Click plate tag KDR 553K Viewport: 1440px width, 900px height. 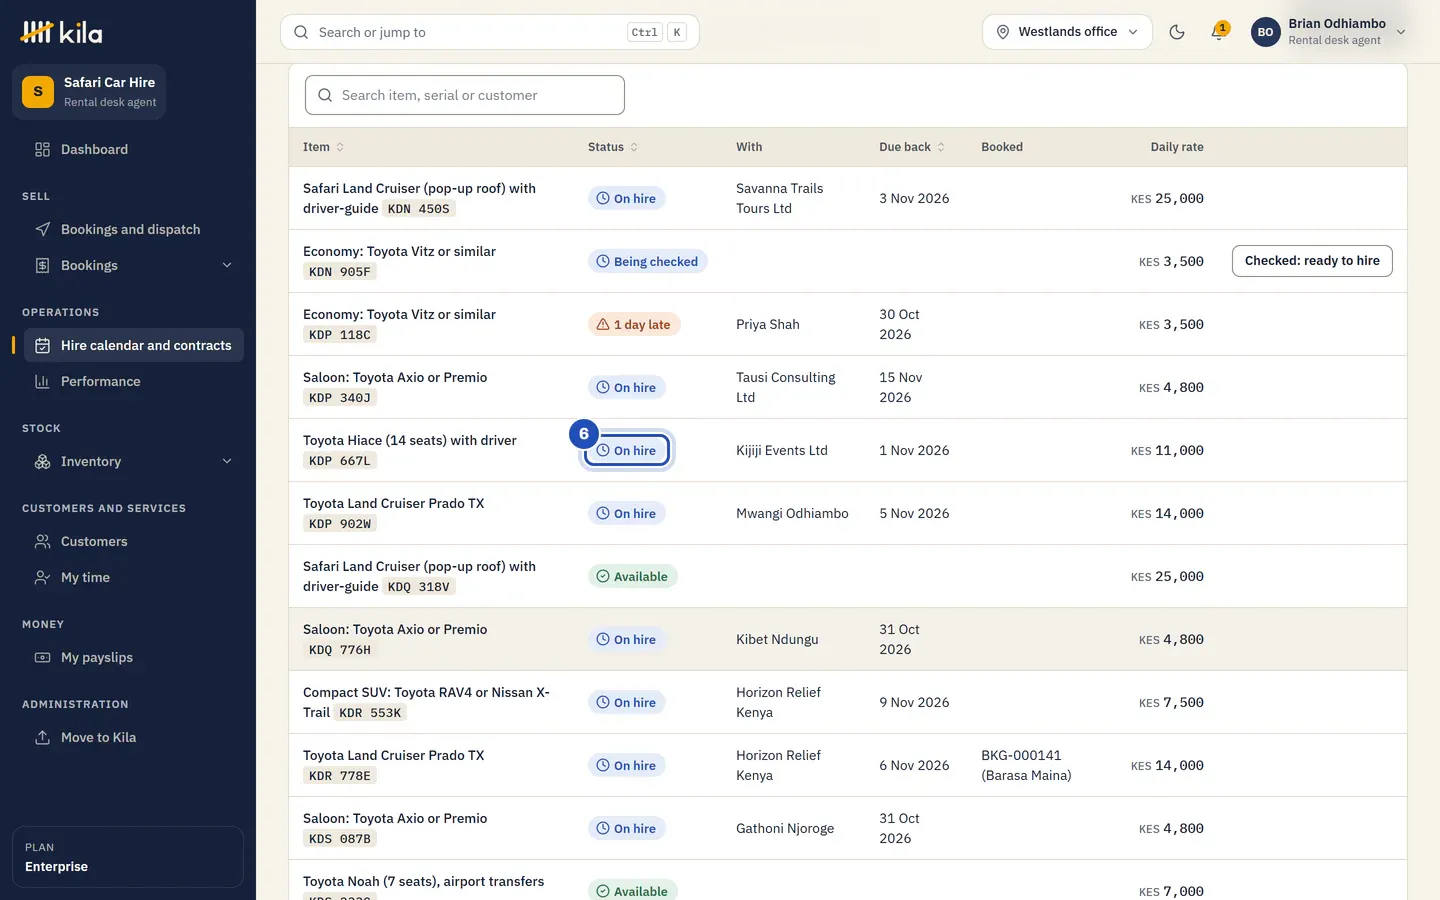pyautogui.click(x=370, y=713)
